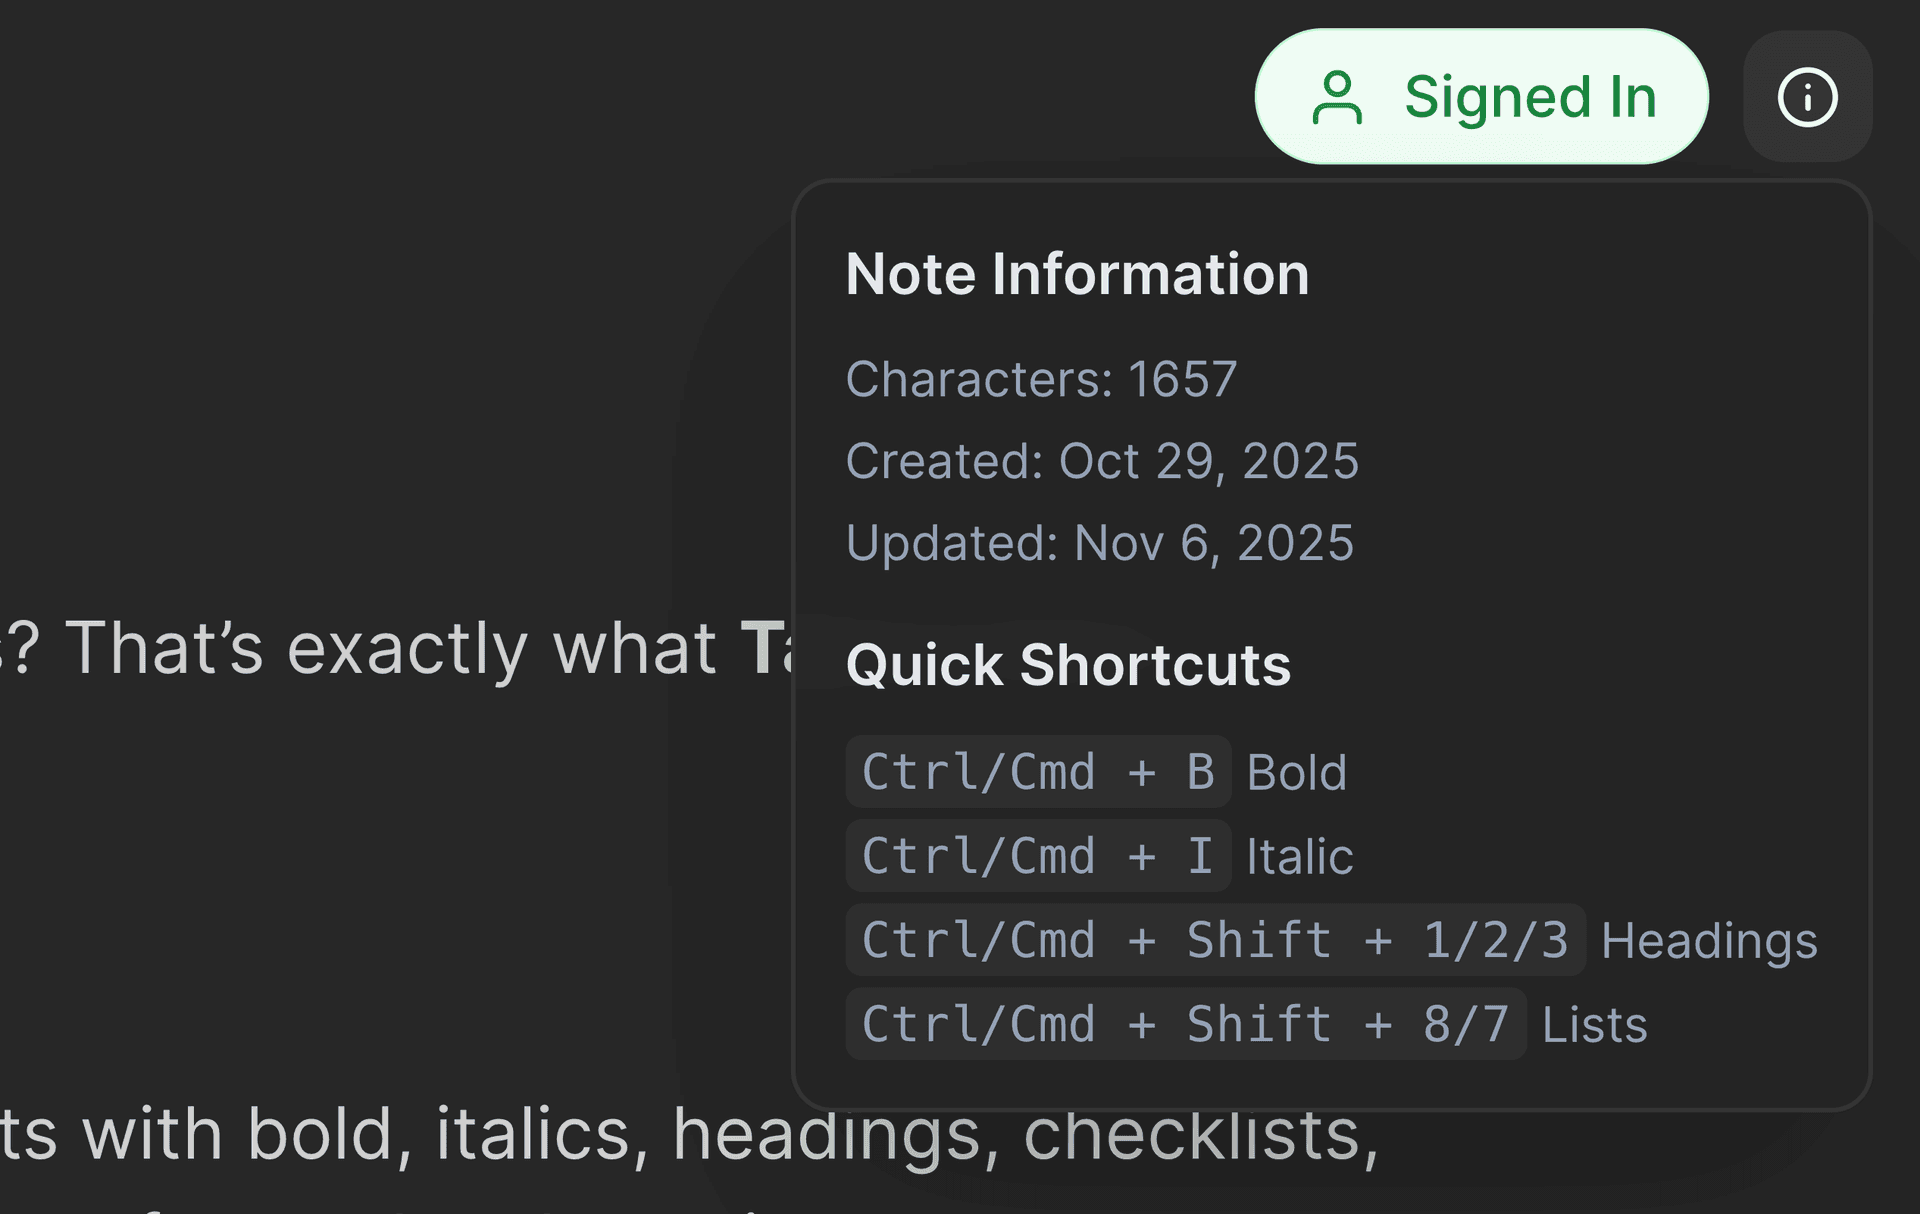The image size is (1920, 1214).
Task: Click the Updated: Nov 6, 2025 text
Action: click(x=1100, y=543)
